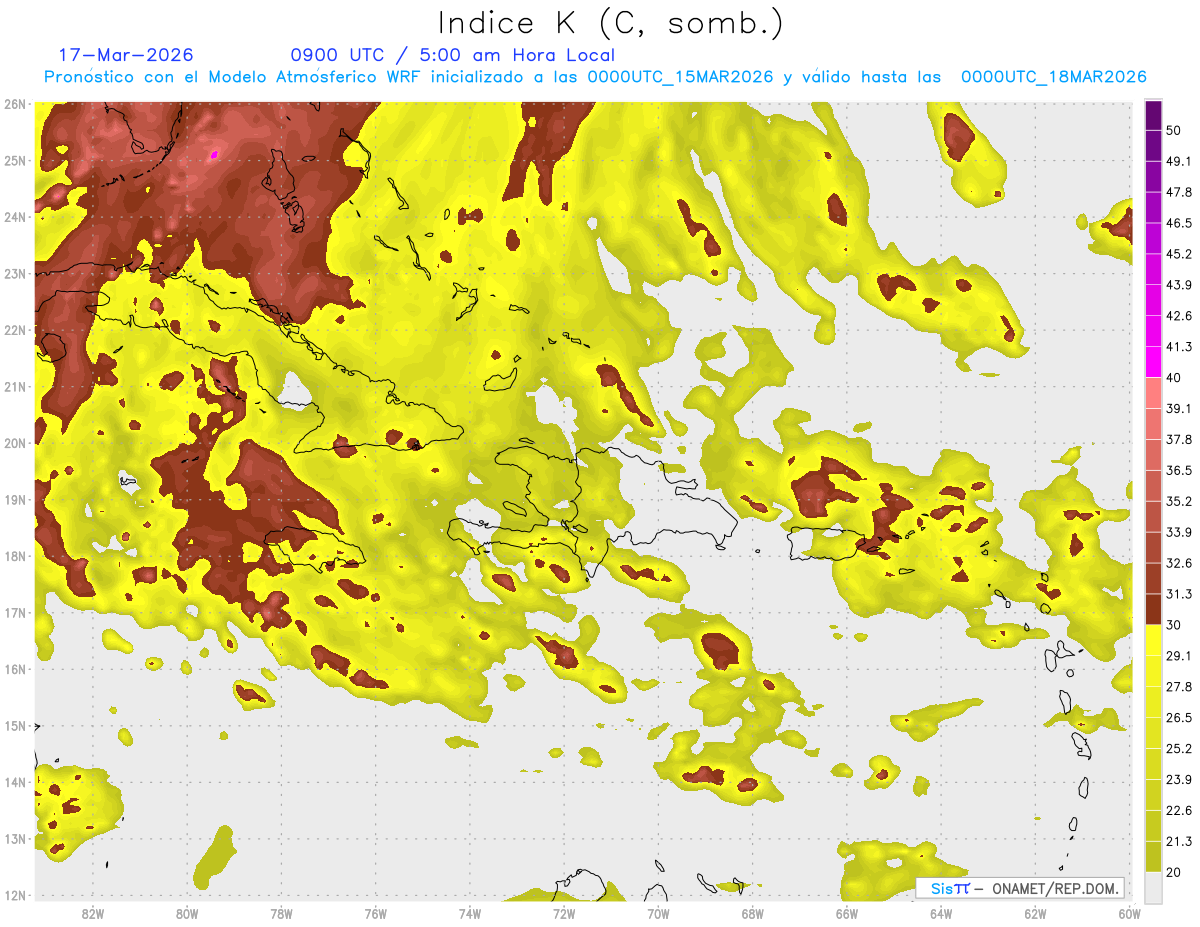Image resolution: width=1200 pixels, height=927 pixels.
Task: Click latitude label '26N'
Action: coord(14,104)
